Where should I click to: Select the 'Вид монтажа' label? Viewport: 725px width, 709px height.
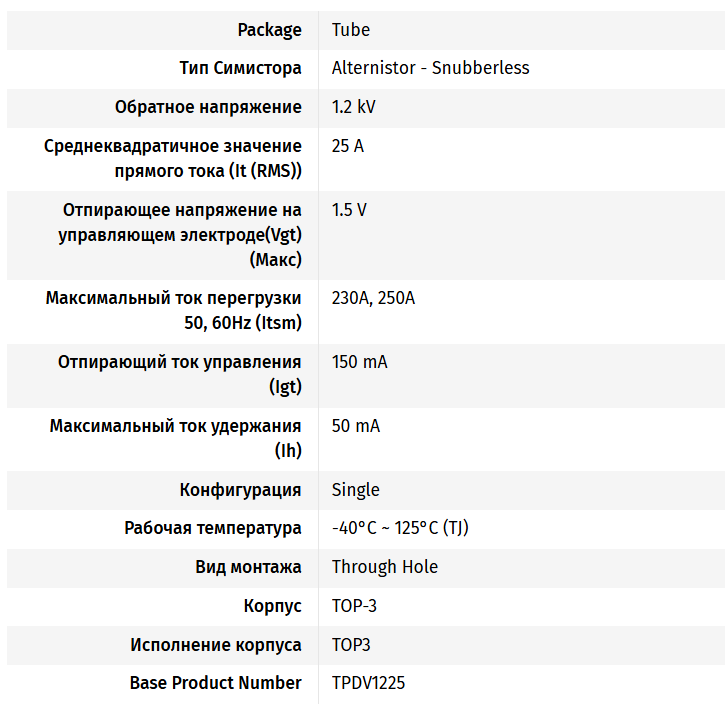point(248,567)
